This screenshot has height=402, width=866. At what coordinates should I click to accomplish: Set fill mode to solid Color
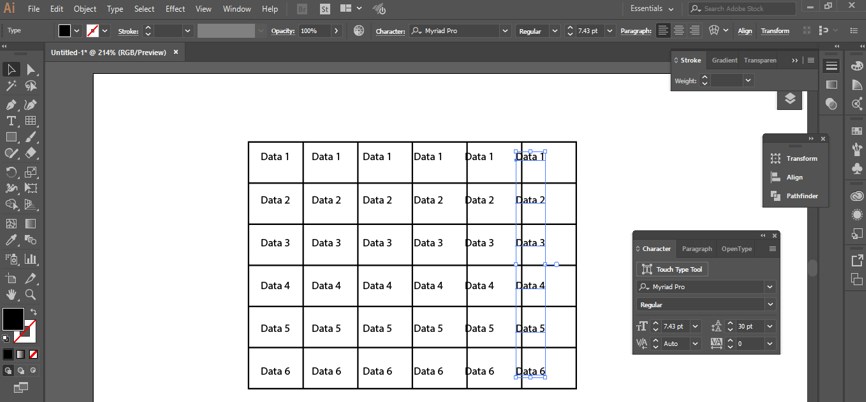point(8,354)
